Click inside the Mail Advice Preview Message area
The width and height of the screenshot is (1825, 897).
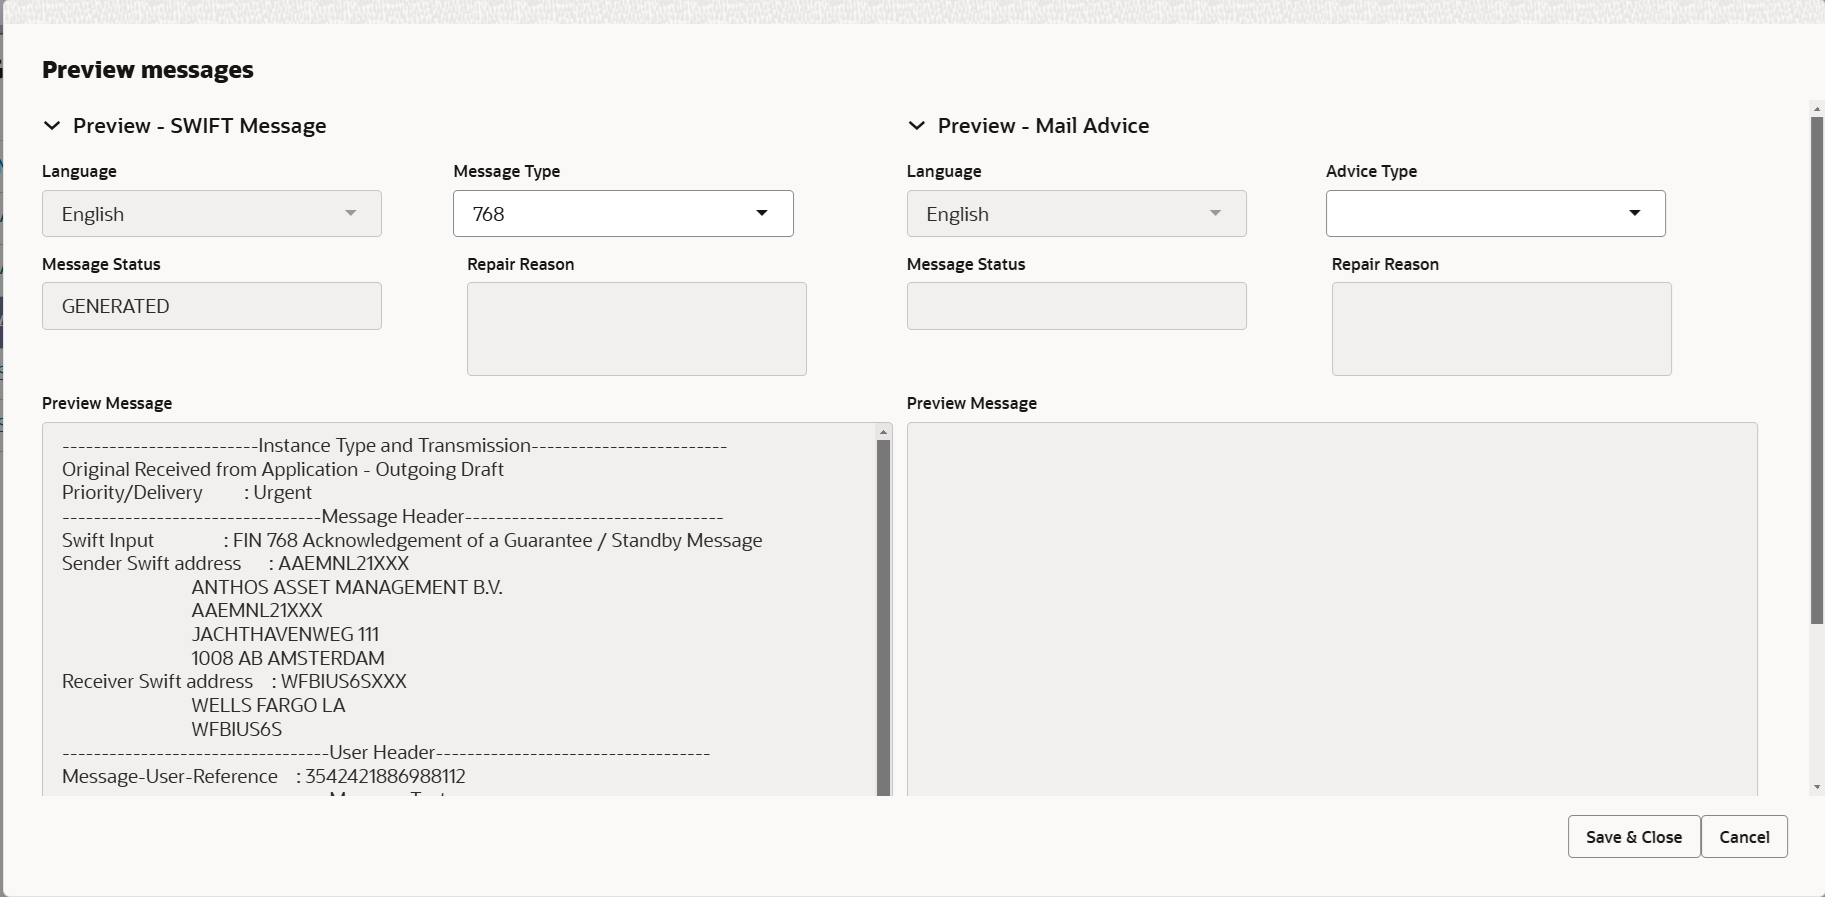[1331, 610]
